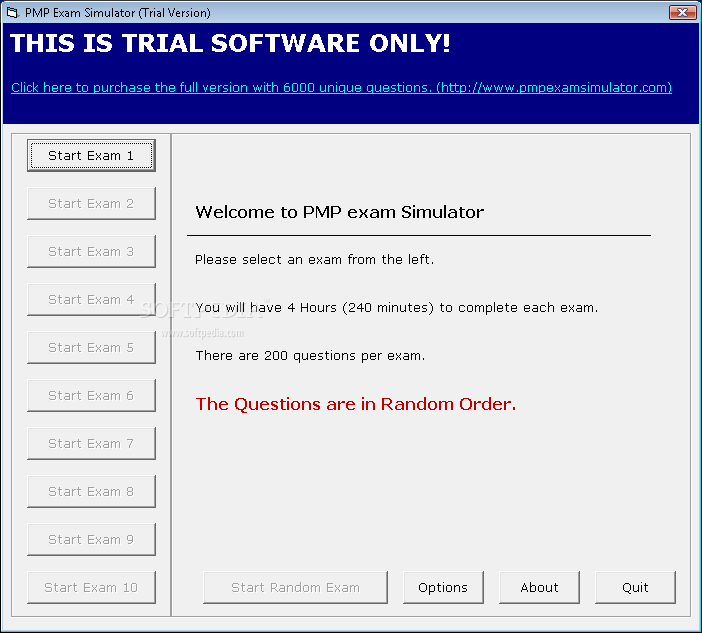Click 'THIS IS TRIAL SOFTWARE ONLY!' banner text
The width and height of the screenshot is (702, 633).
230,43
